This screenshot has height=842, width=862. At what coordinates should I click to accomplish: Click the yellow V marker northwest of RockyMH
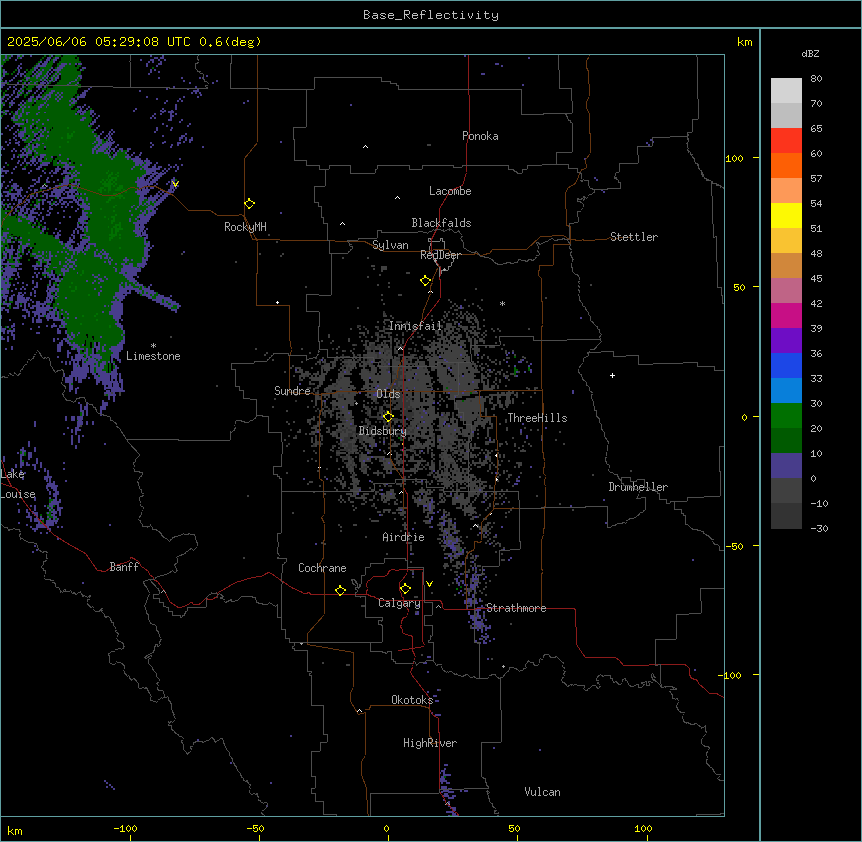(175, 184)
